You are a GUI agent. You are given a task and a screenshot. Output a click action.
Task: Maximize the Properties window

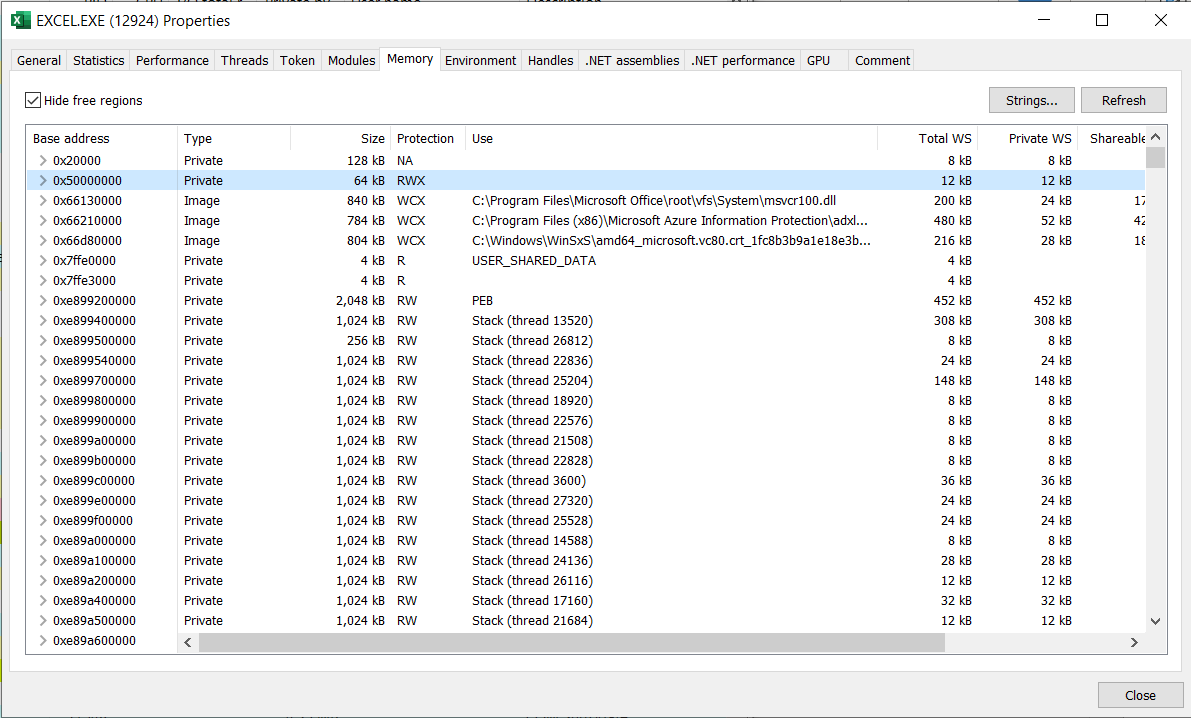1102,20
